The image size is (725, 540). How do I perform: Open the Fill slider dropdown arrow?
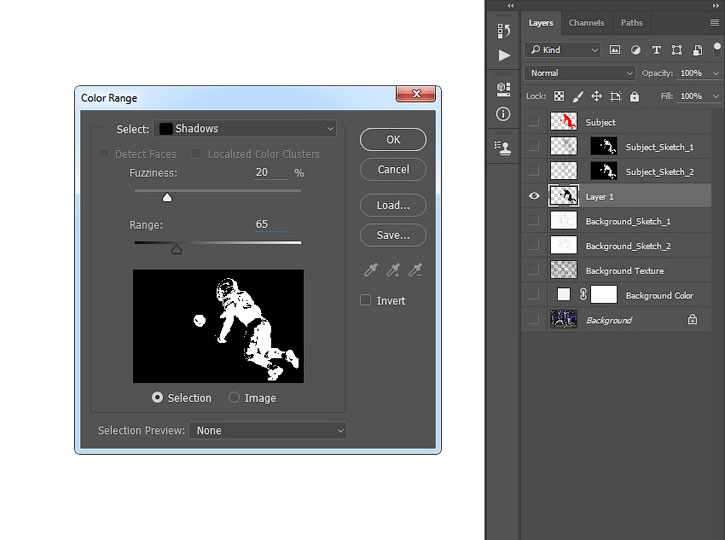coord(716,96)
